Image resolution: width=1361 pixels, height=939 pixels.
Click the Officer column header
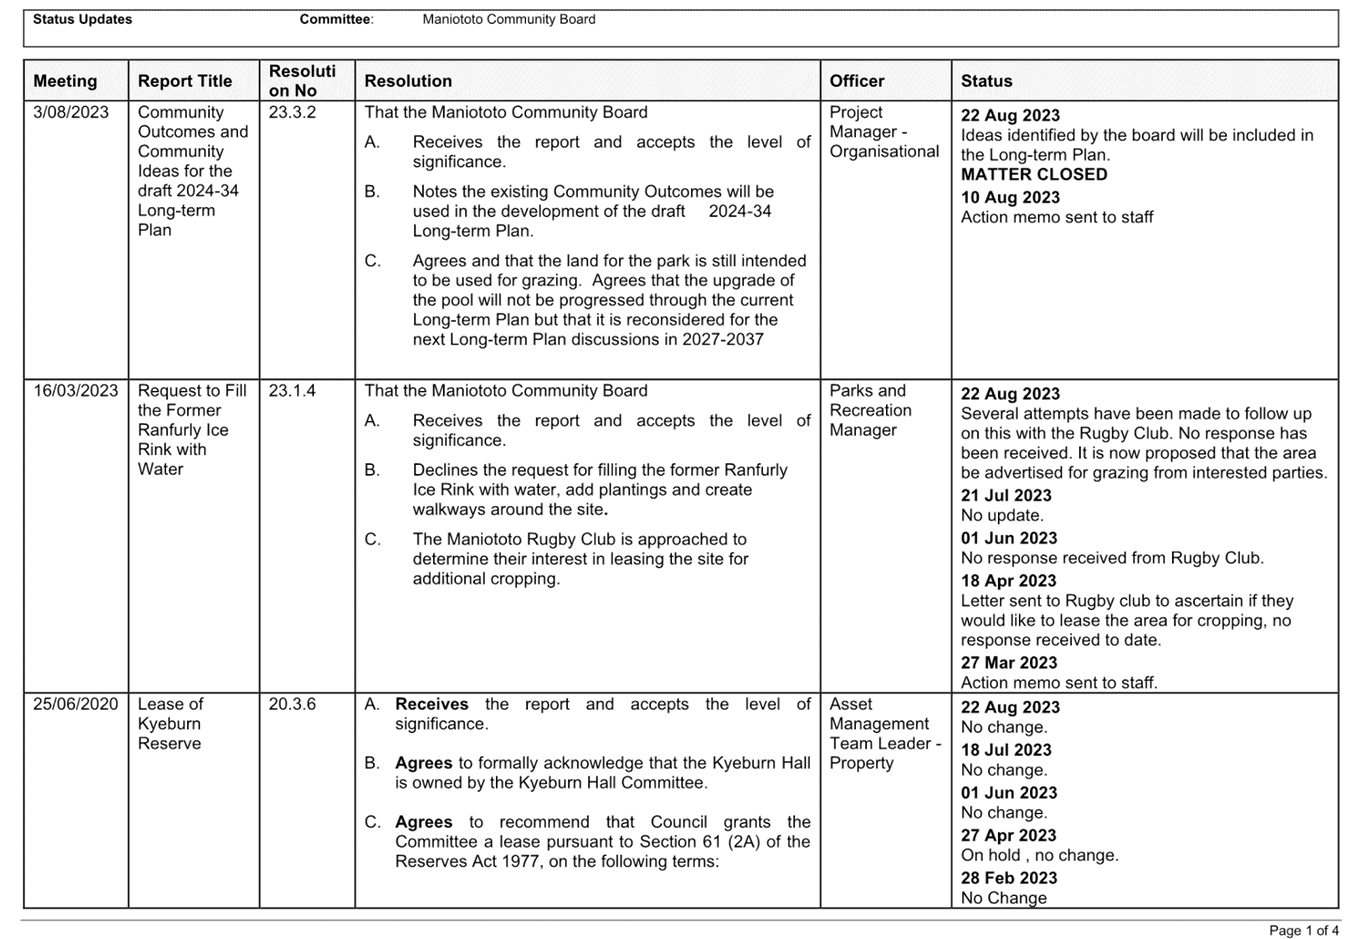pos(857,81)
